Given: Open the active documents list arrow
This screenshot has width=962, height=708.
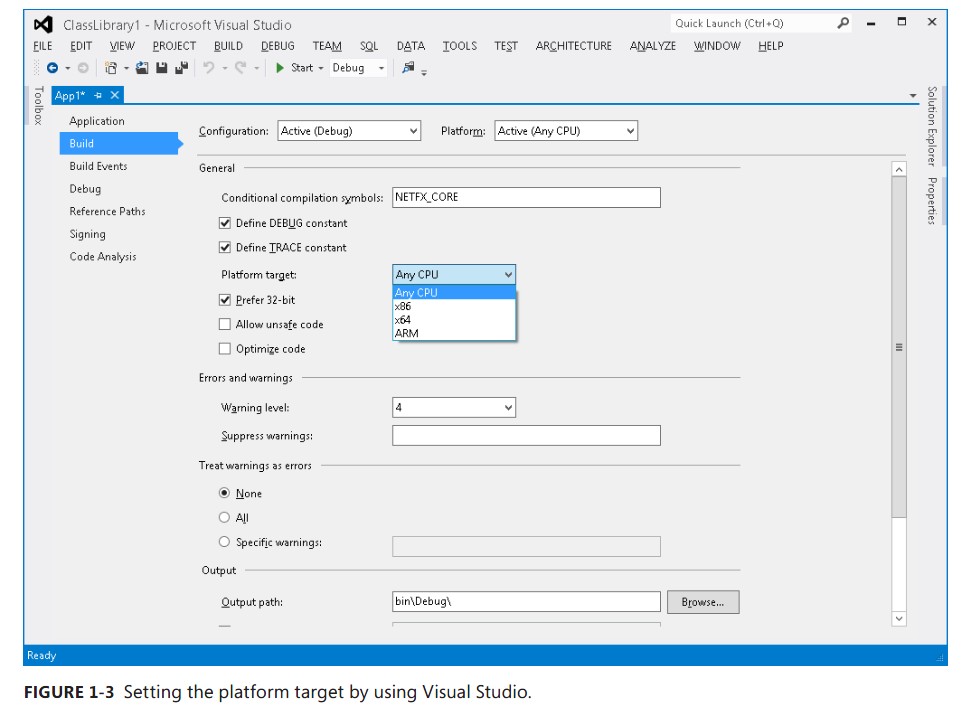Looking at the screenshot, I should [913, 96].
